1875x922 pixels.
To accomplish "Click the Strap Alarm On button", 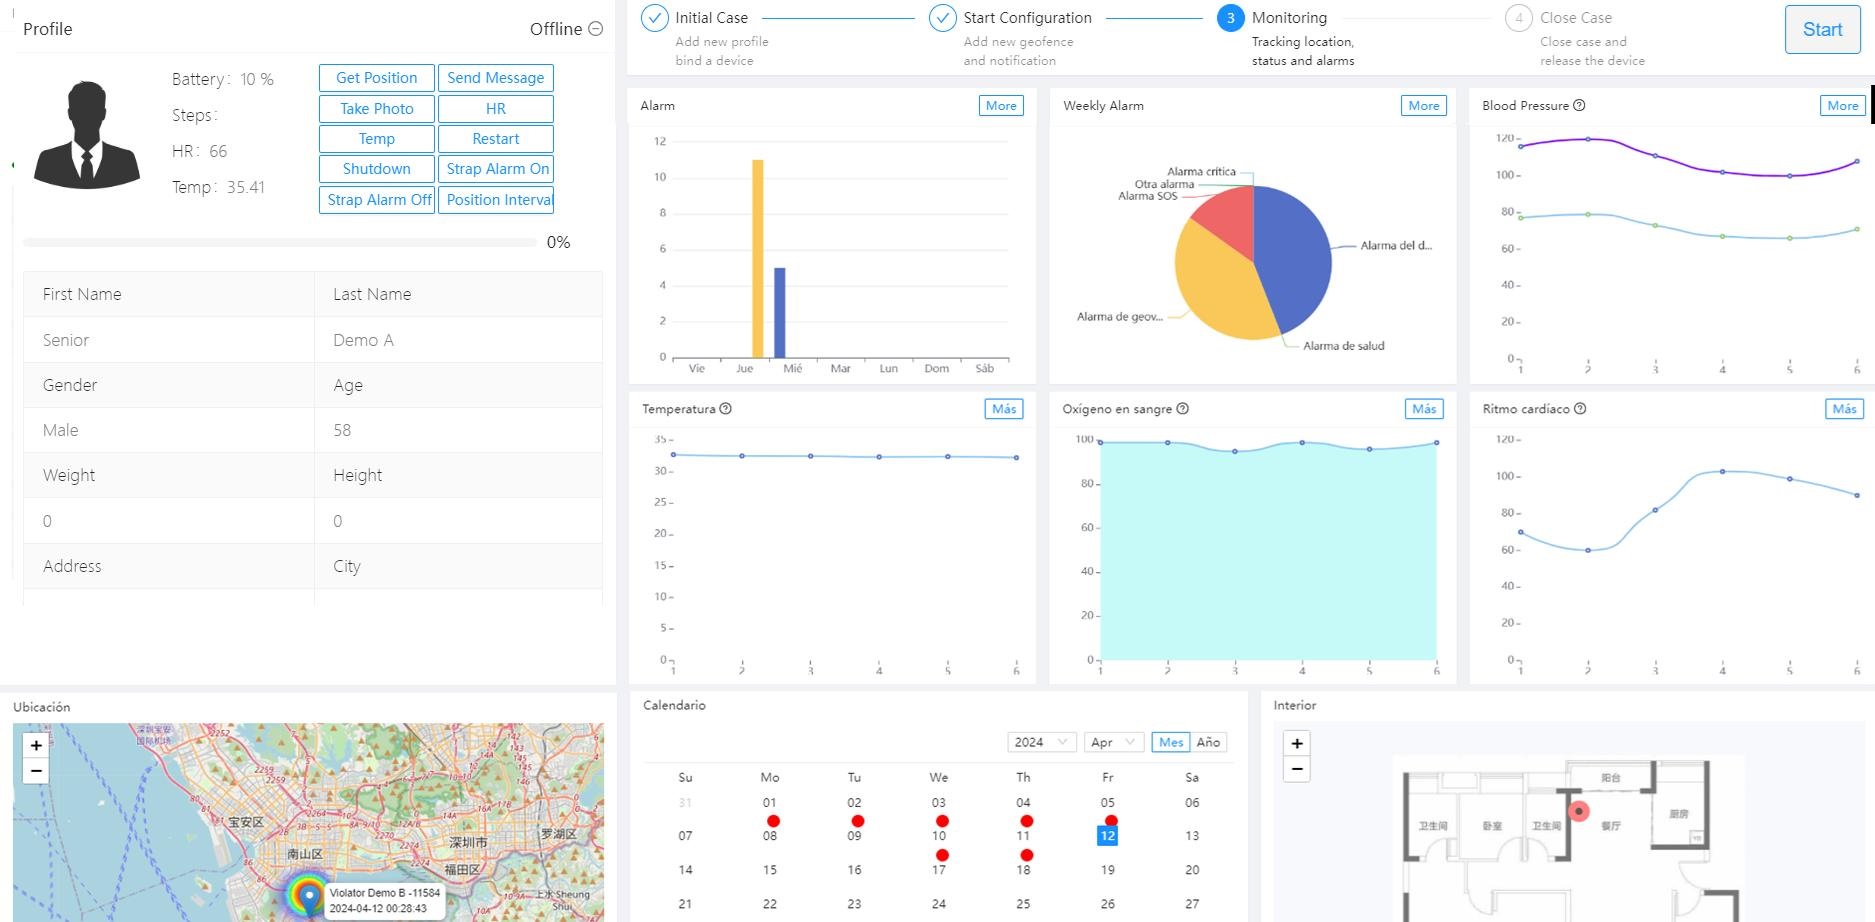I will pyautogui.click(x=496, y=169).
